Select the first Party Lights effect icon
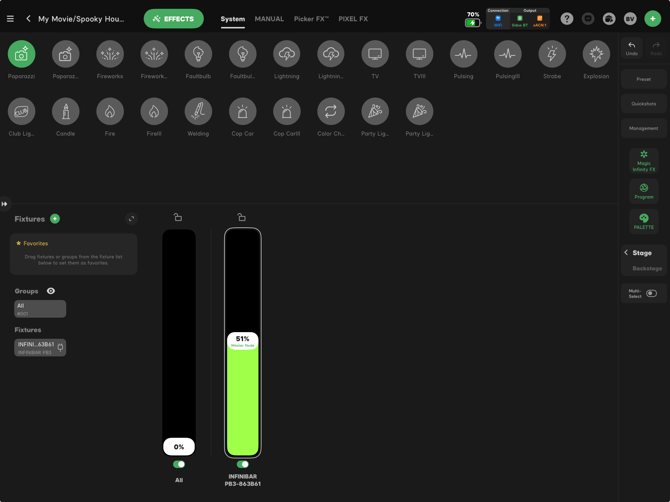 pos(375,112)
